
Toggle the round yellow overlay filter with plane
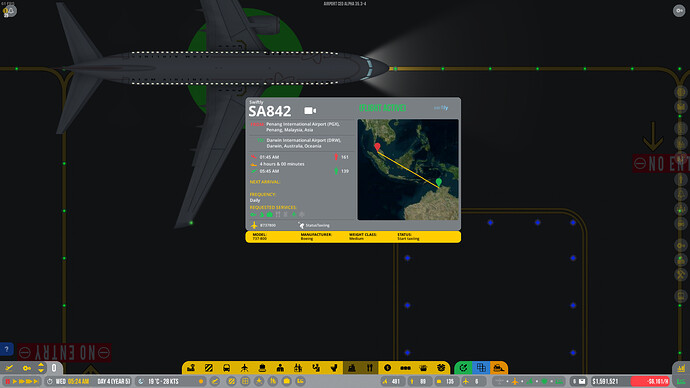259,381
